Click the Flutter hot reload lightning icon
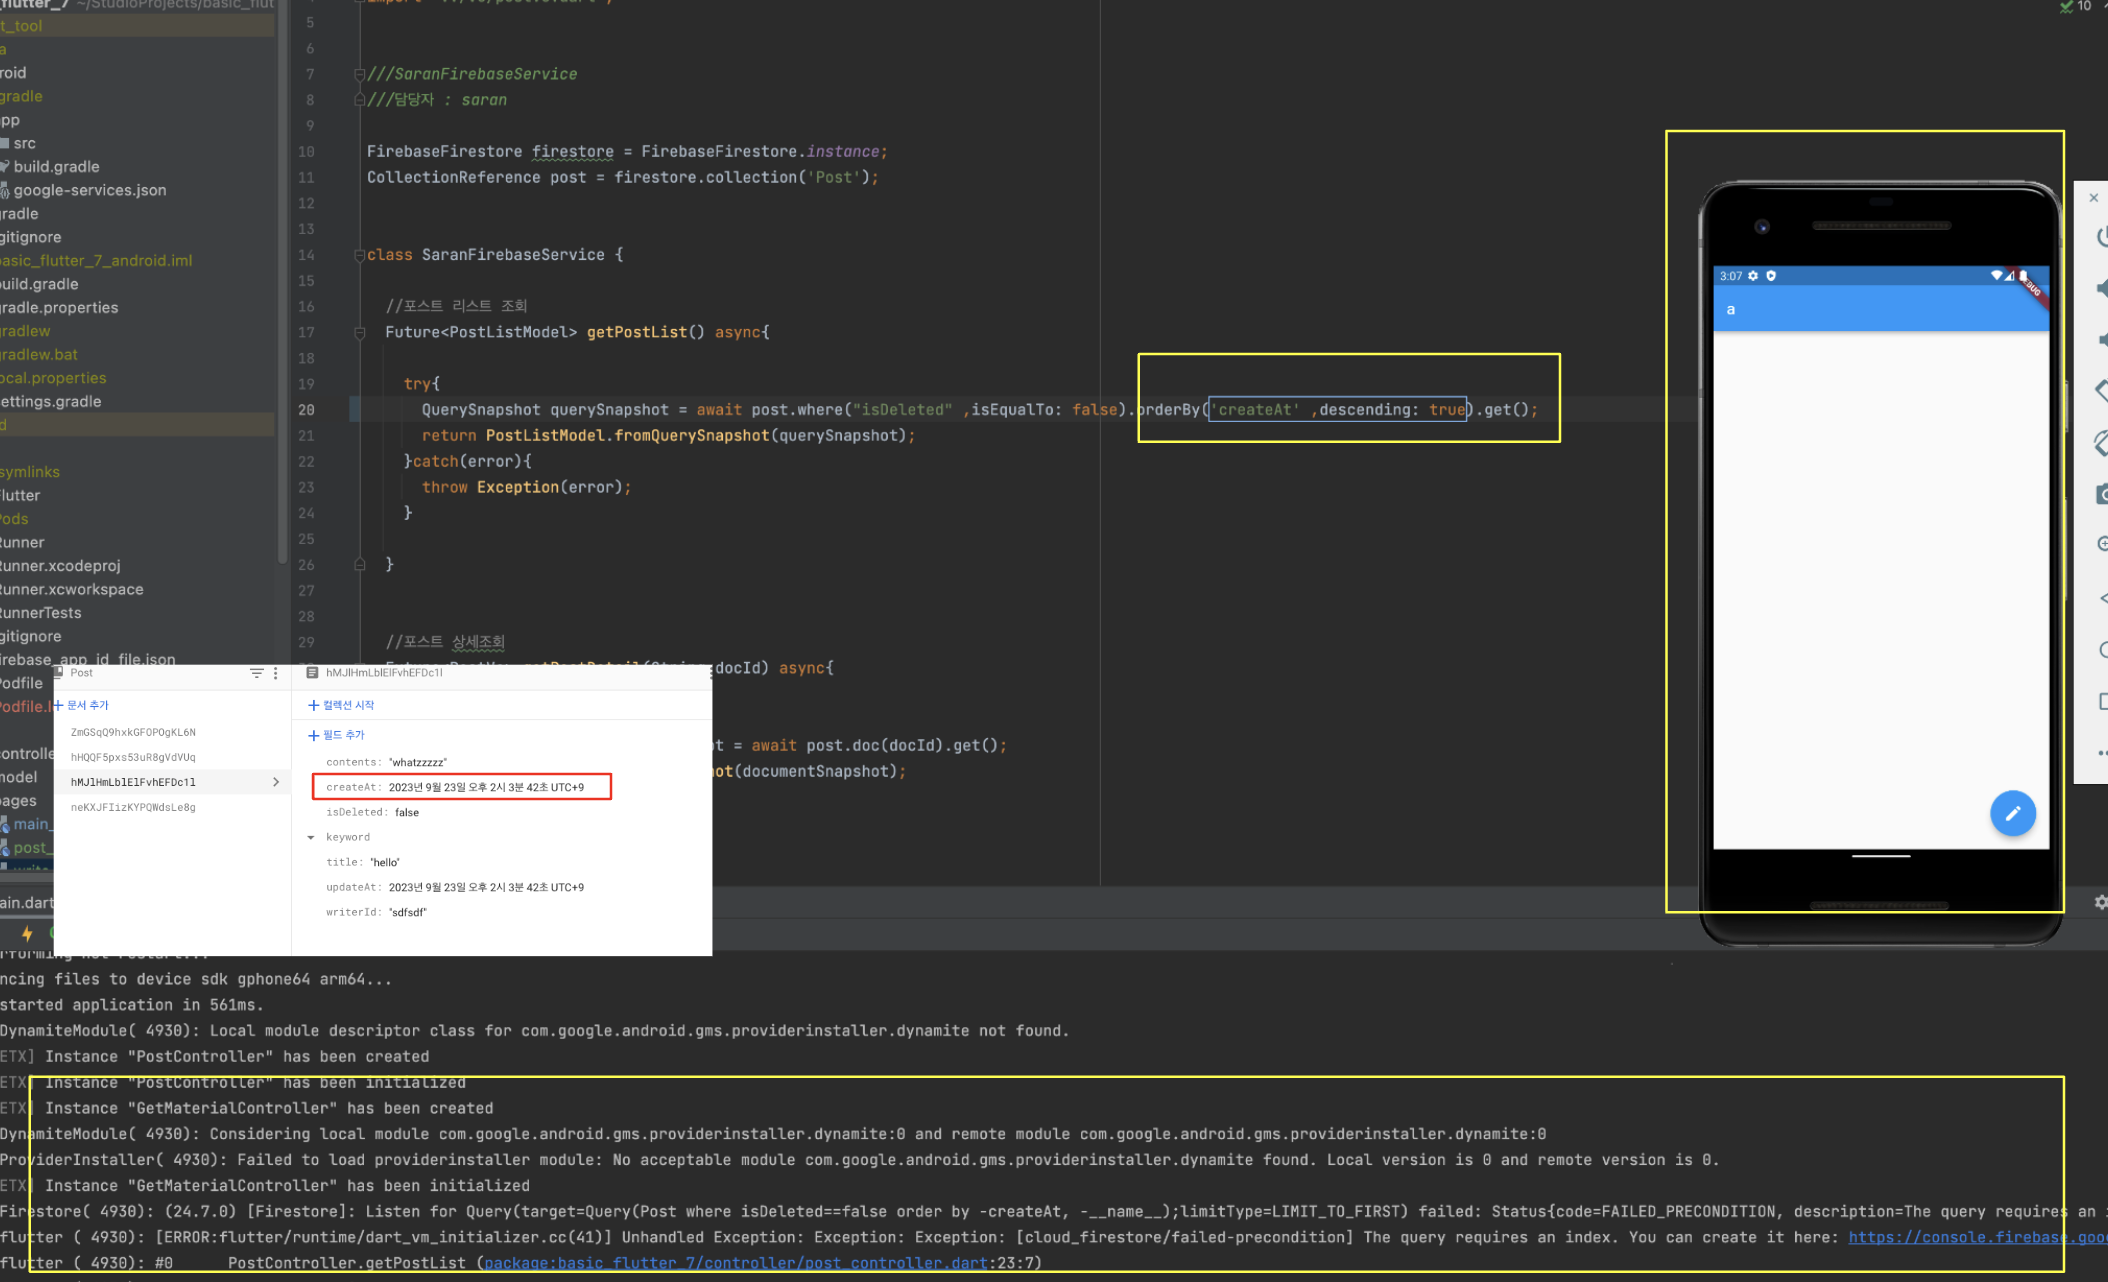Image resolution: width=2108 pixels, height=1282 pixels. pos(27,934)
